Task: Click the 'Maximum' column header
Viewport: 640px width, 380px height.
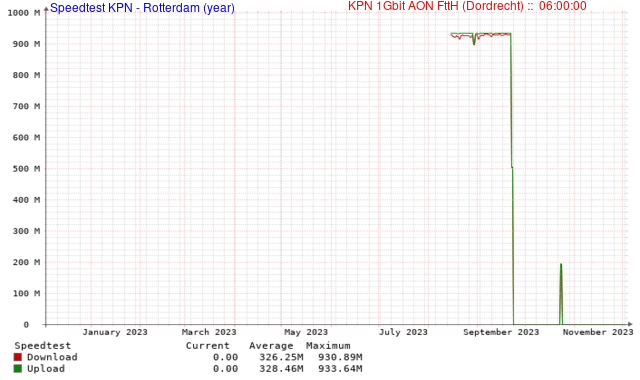Action: (x=328, y=346)
